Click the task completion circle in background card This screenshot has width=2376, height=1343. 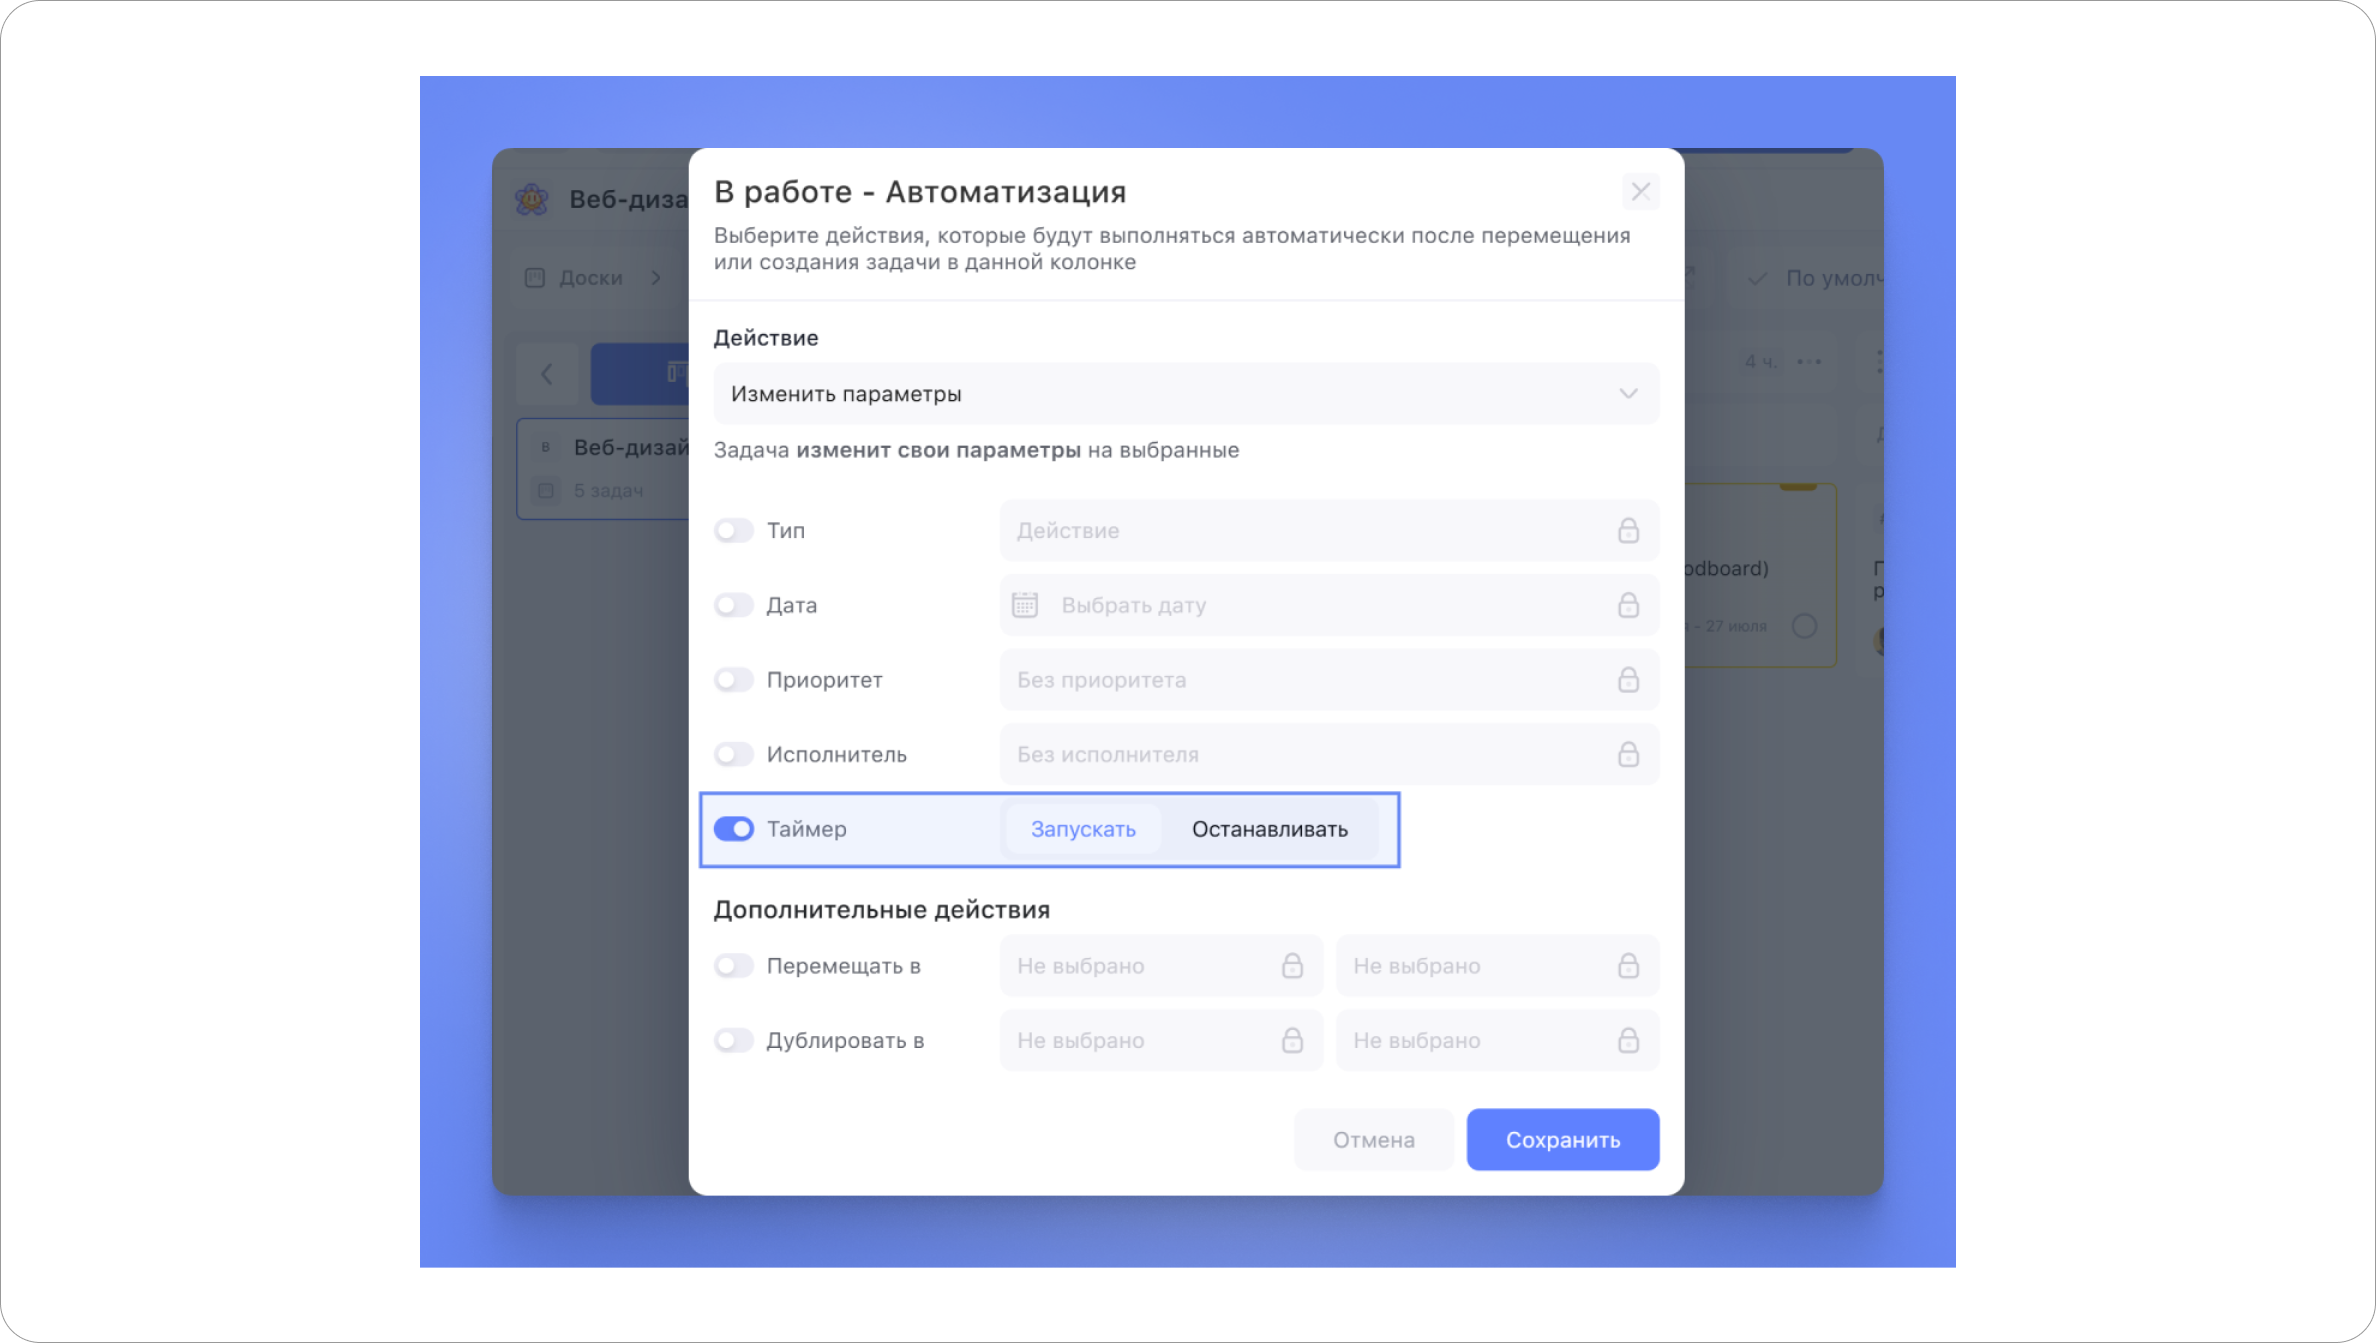[x=1804, y=626]
